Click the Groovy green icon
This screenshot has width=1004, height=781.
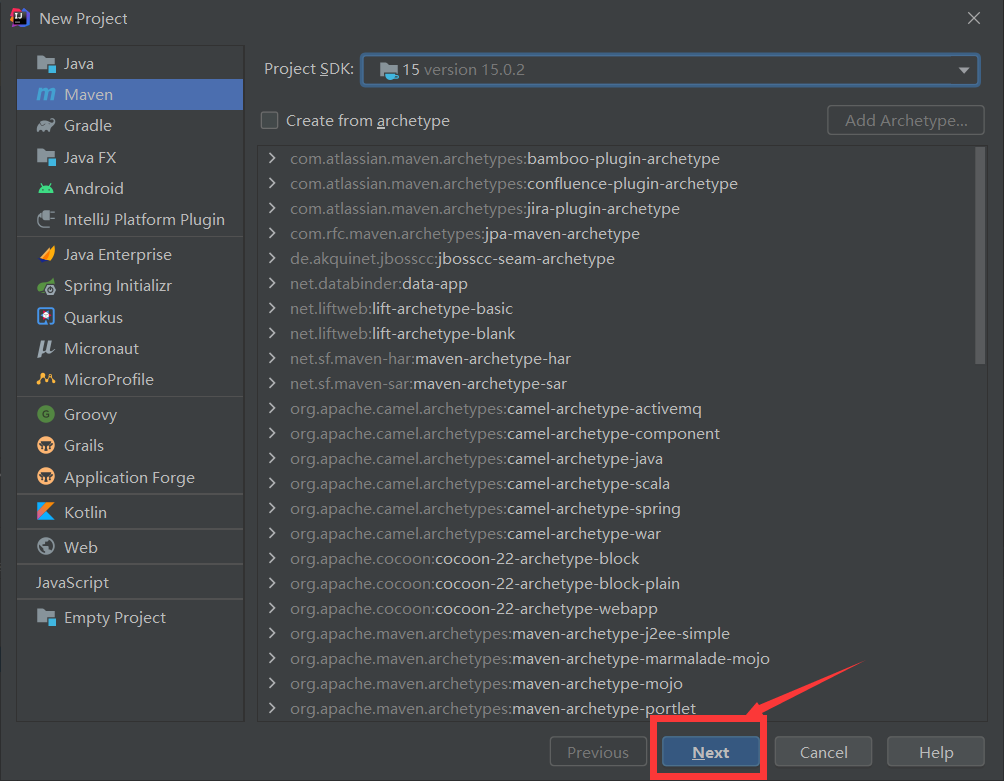(46, 414)
